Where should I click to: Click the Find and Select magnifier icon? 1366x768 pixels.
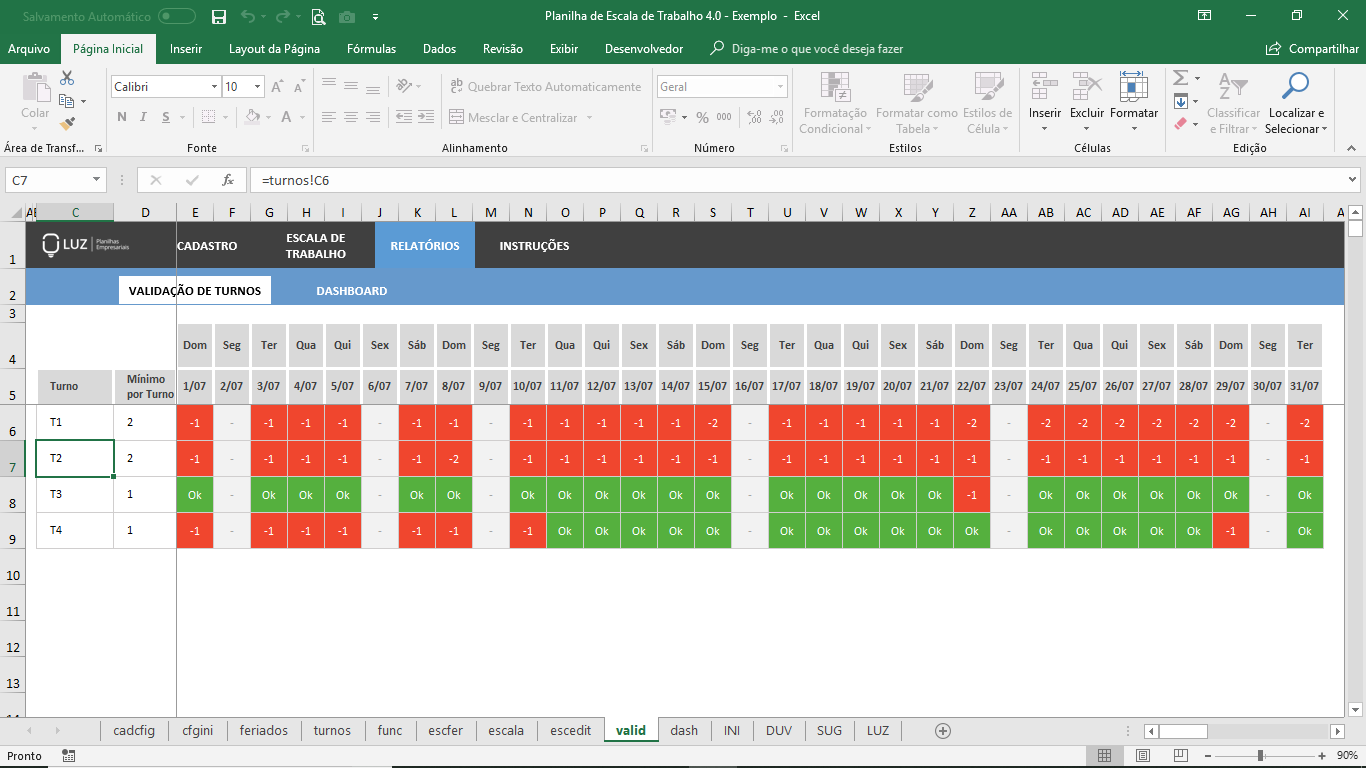1296,86
